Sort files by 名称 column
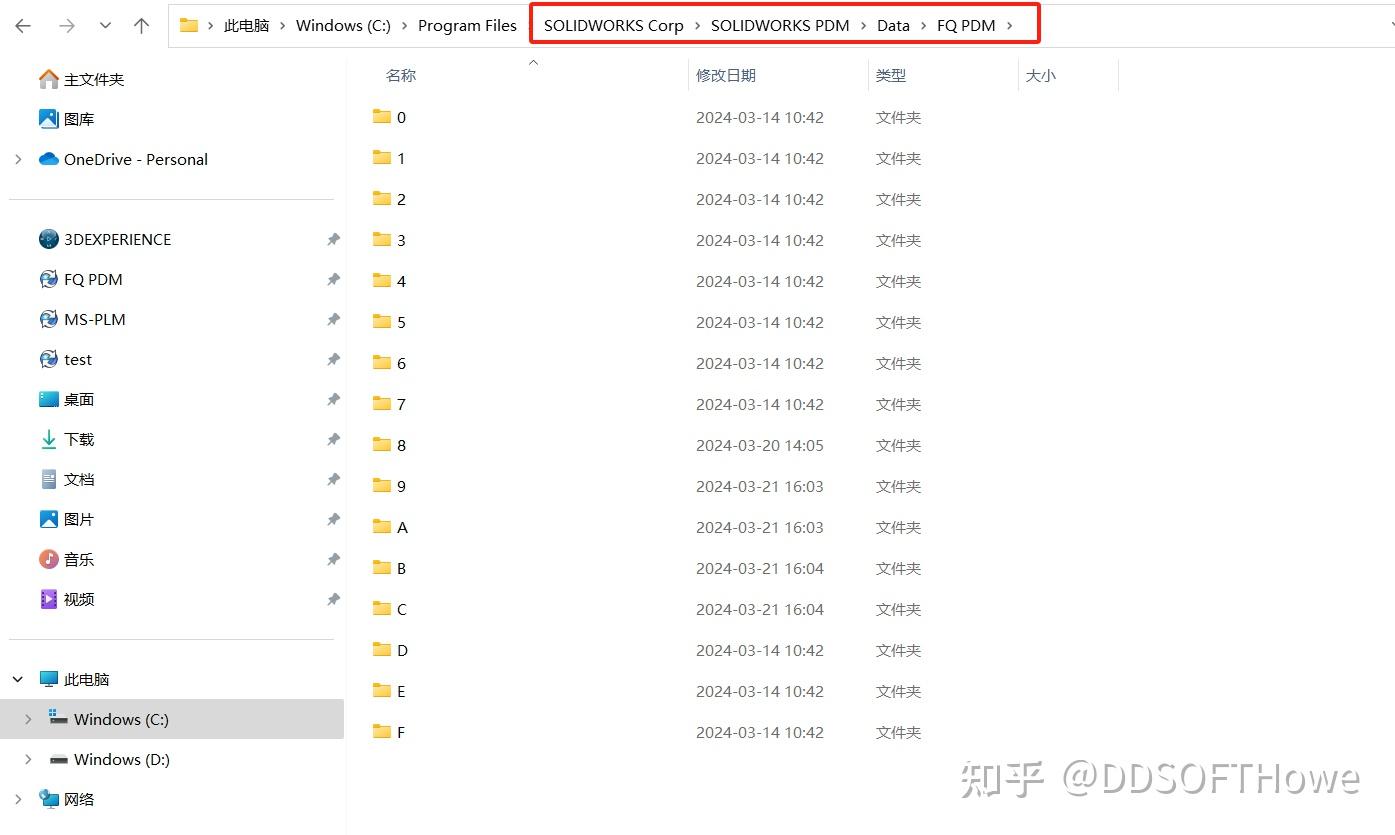This screenshot has width=1395, height=835. (x=401, y=75)
